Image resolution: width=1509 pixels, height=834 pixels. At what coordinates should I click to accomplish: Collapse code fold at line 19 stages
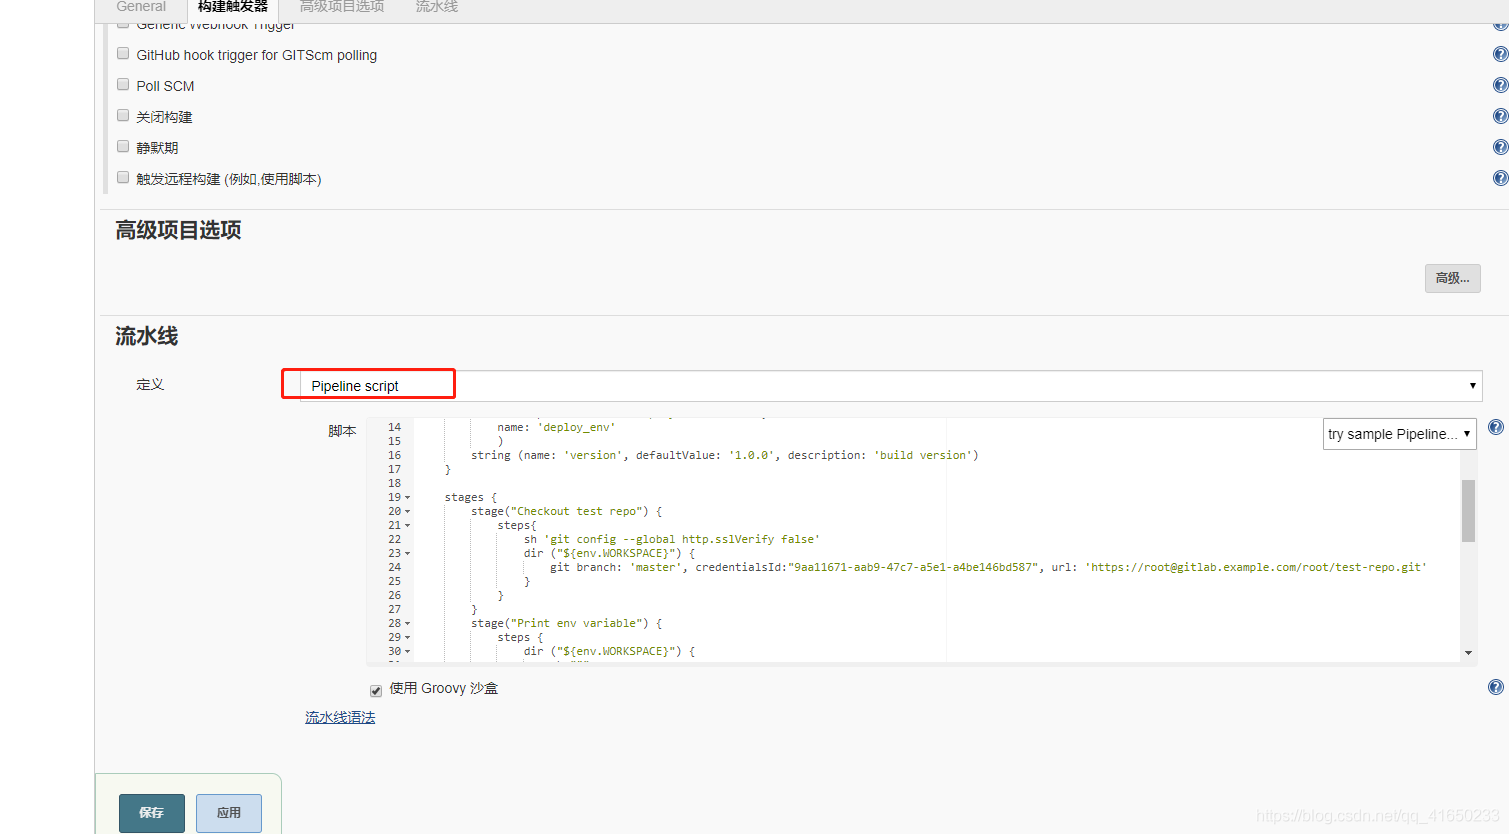click(x=408, y=498)
